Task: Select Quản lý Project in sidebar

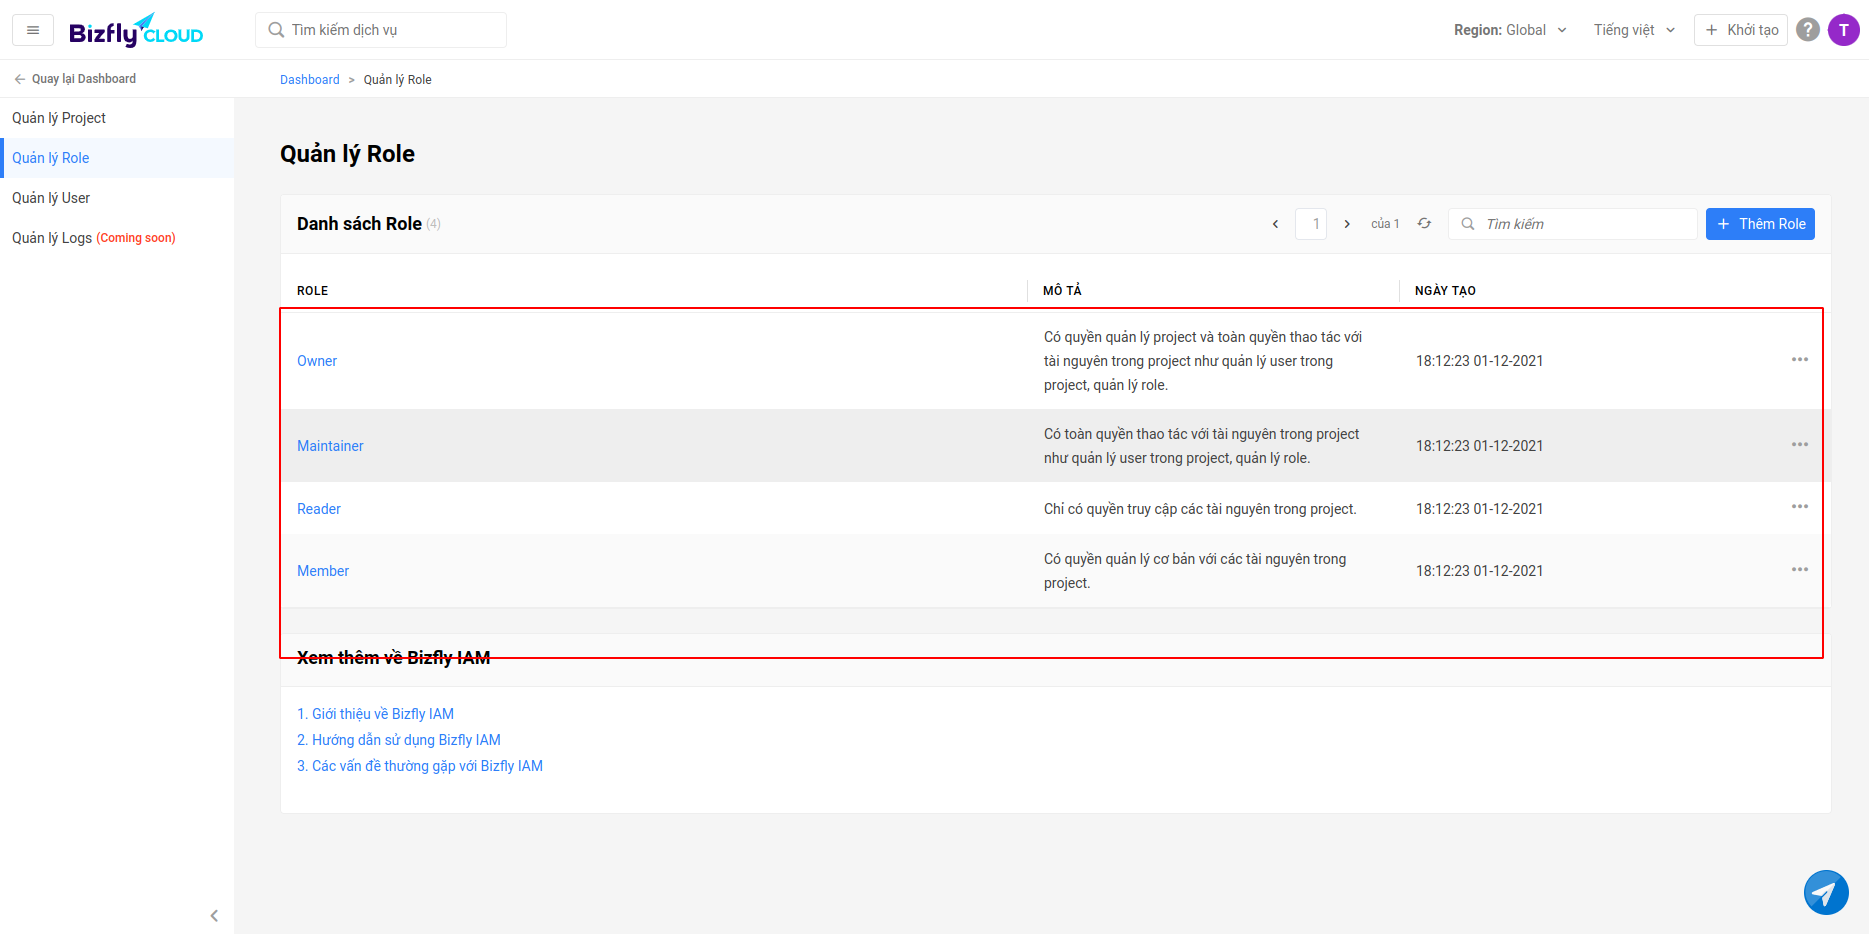Action: tap(59, 118)
